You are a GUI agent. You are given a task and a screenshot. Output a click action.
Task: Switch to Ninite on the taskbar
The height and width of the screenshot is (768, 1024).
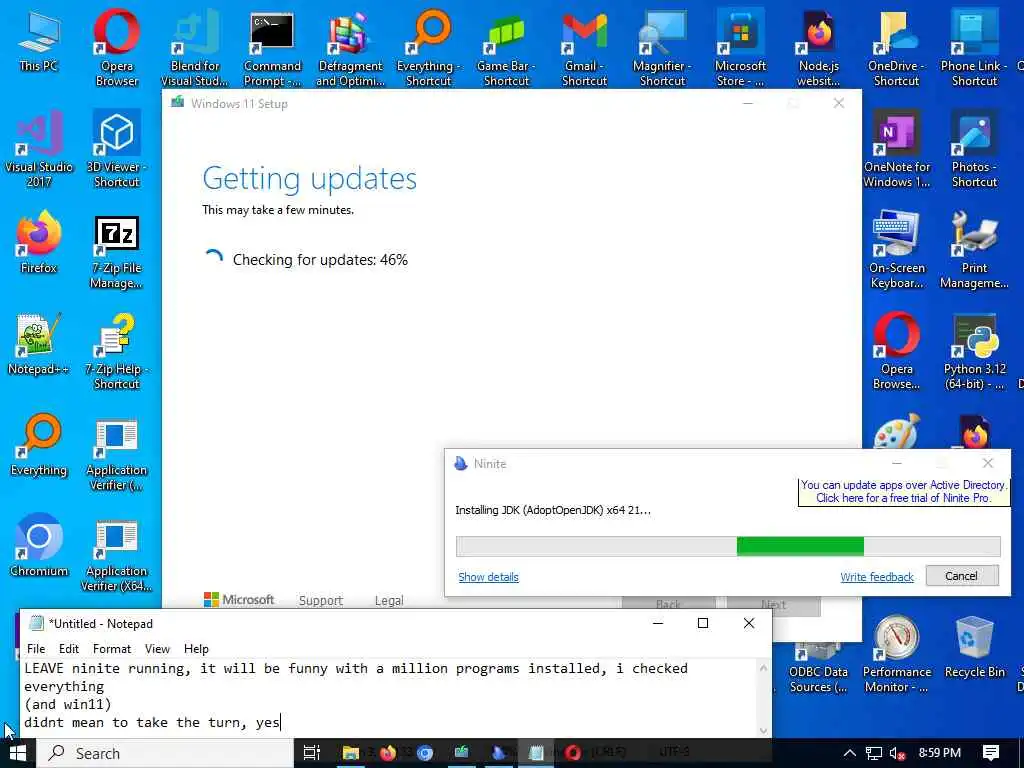coord(499,753)
